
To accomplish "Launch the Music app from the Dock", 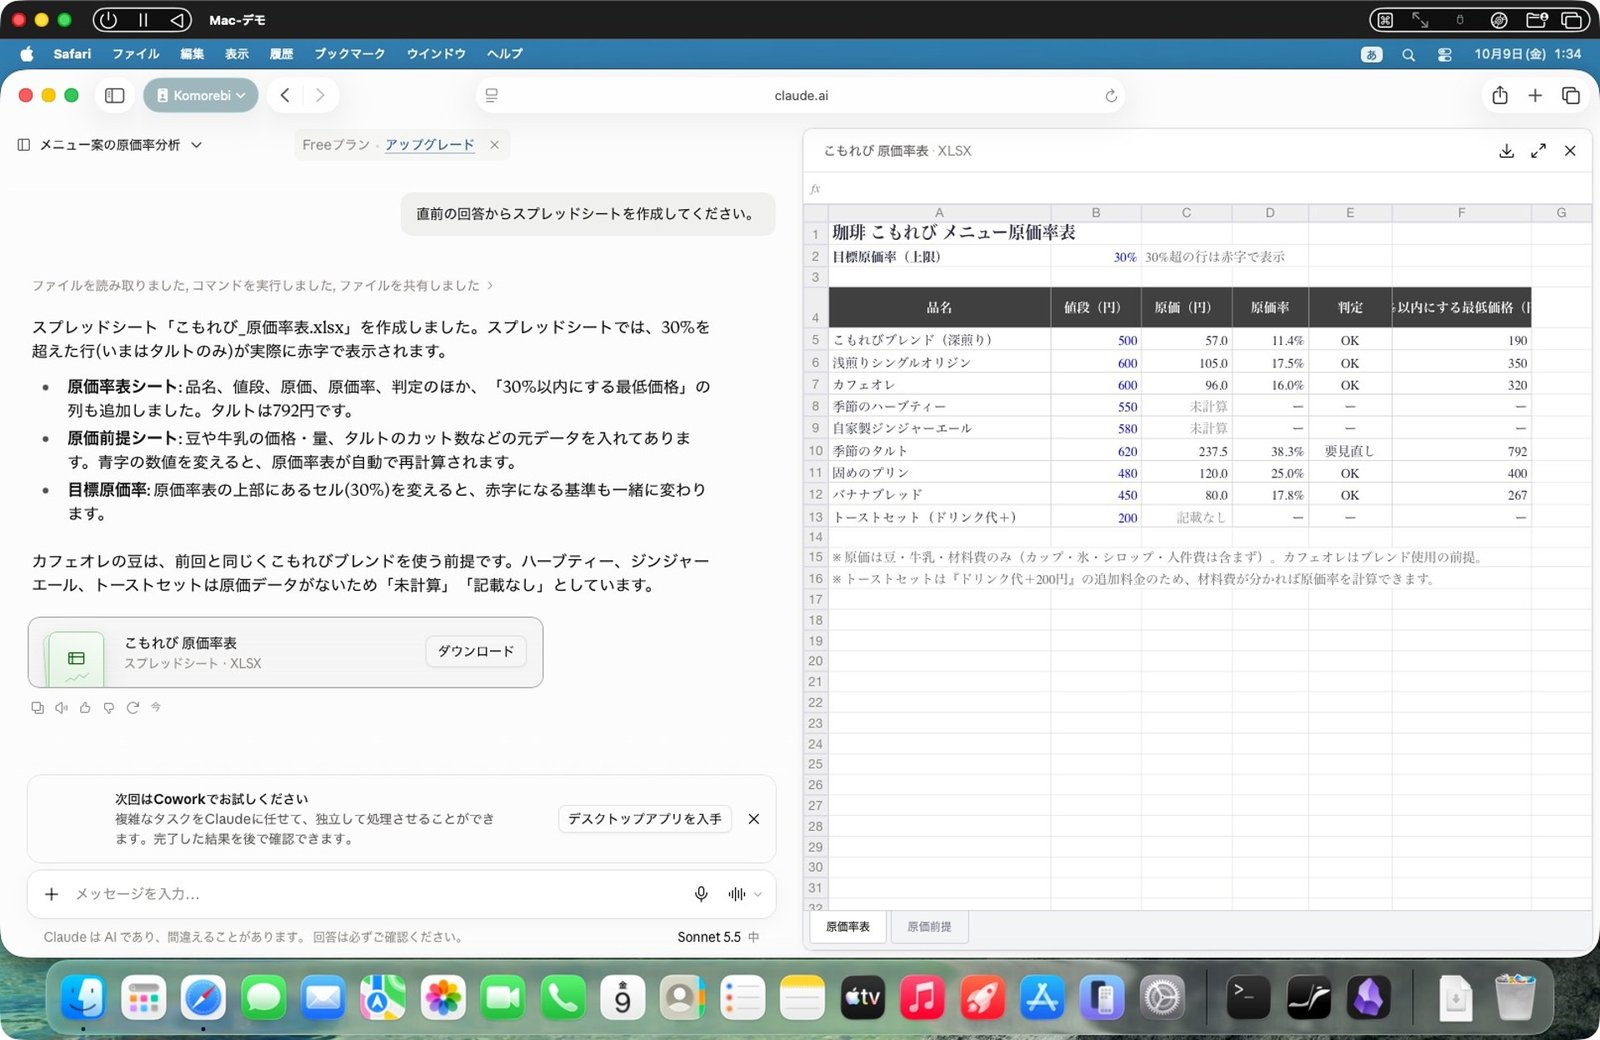I will (922, 998).
